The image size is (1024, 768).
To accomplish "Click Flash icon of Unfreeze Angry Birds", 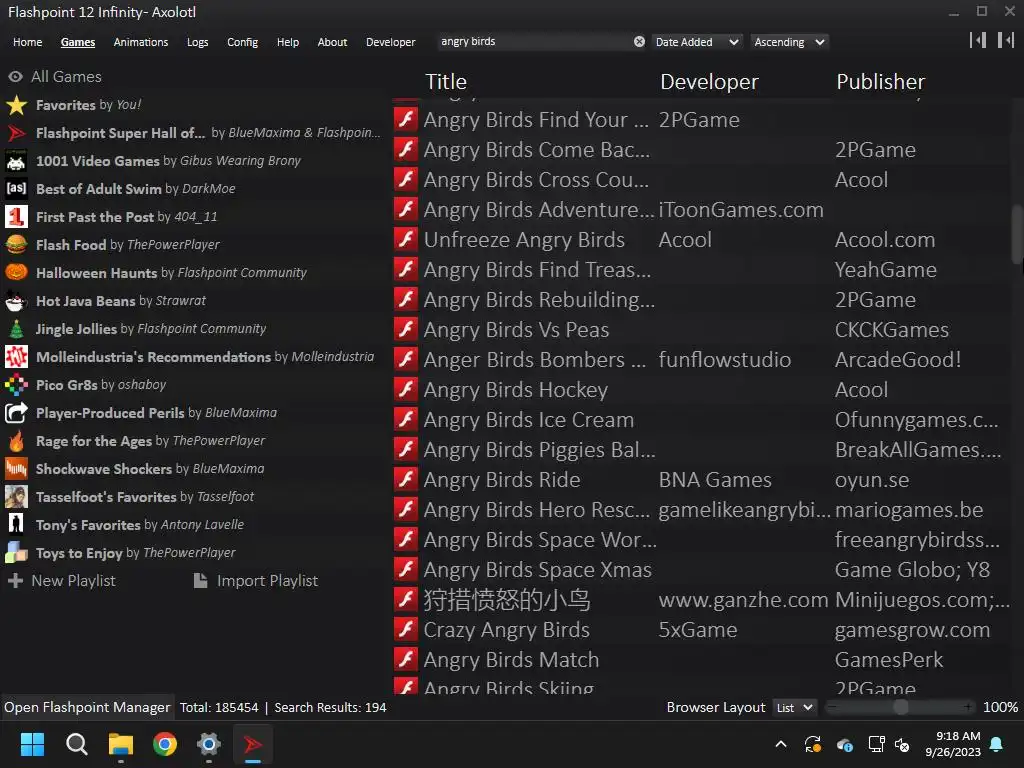I will [x=406, y=240].
